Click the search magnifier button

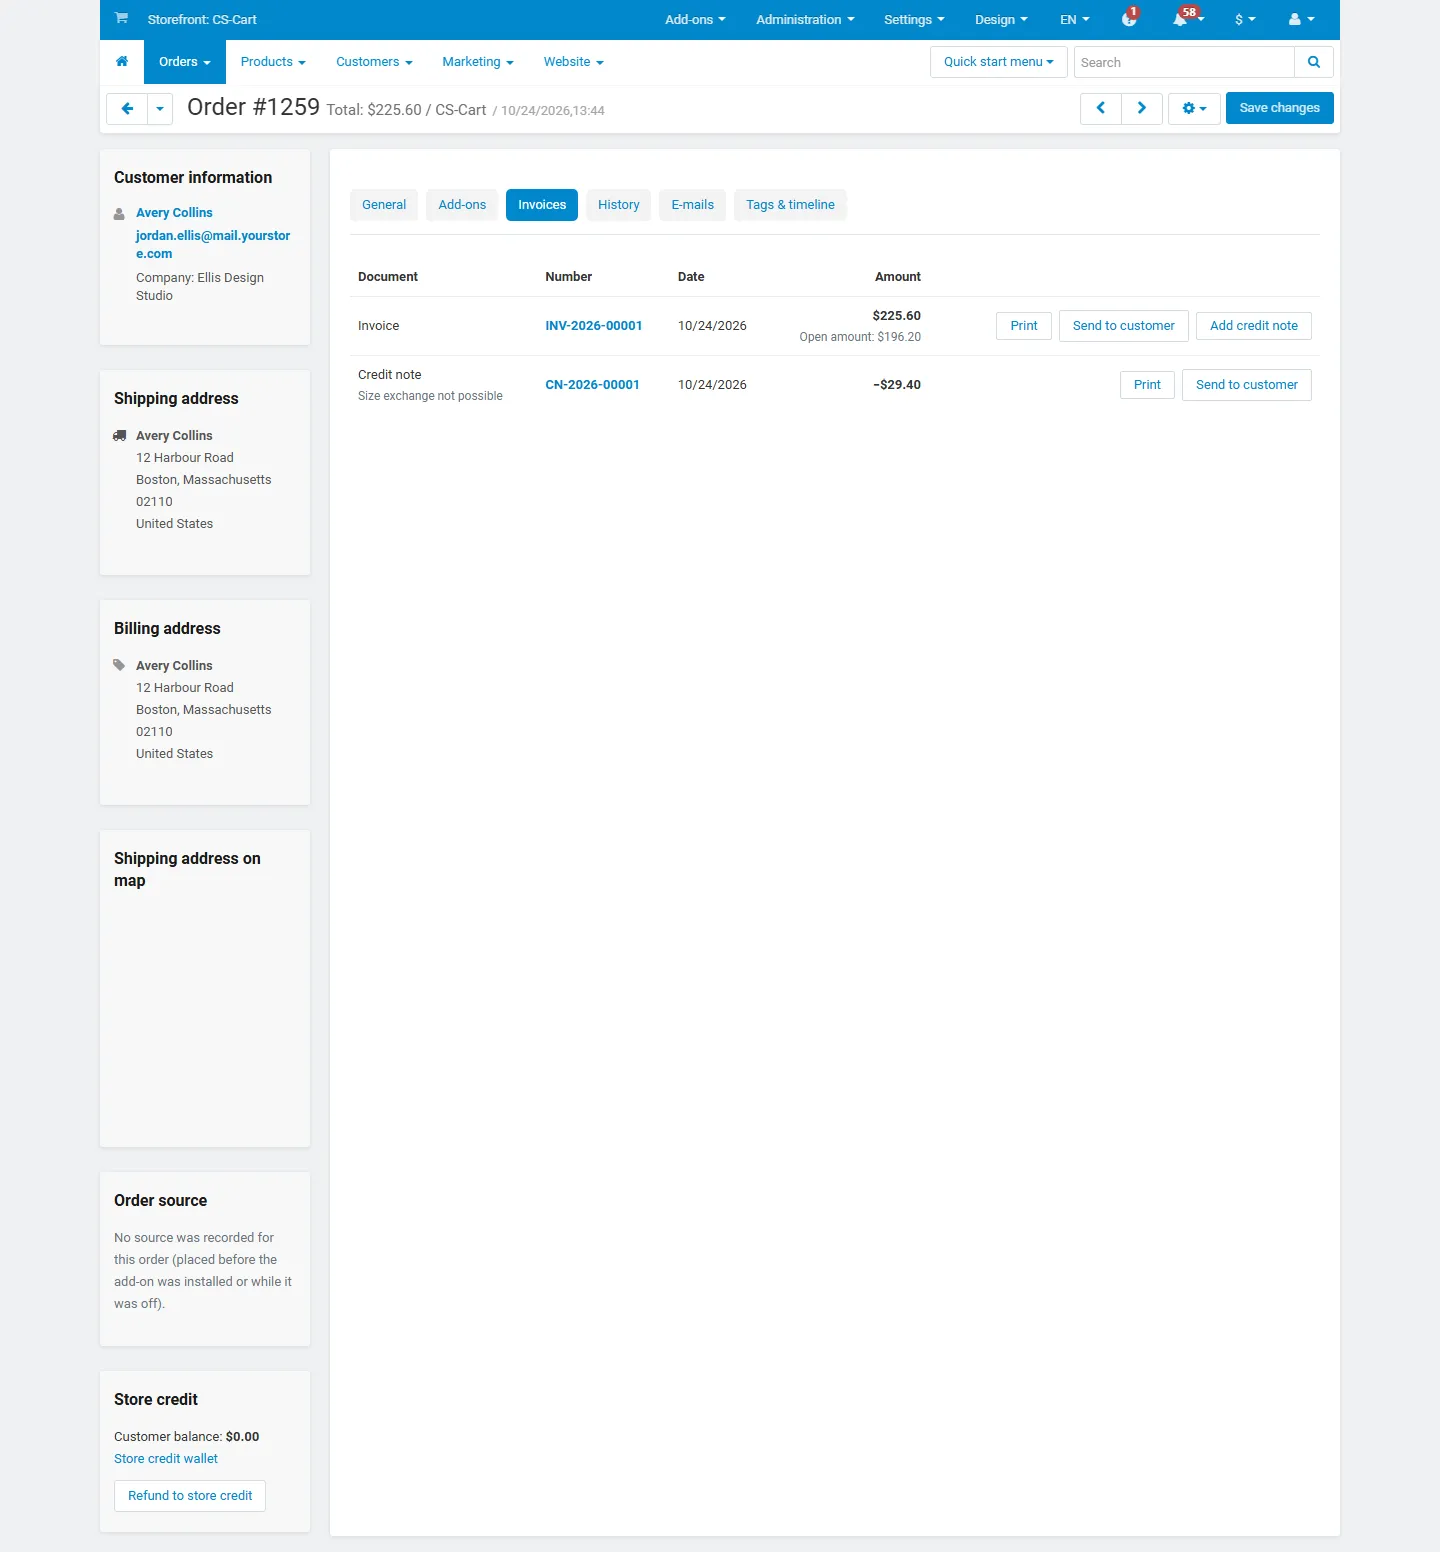(x=1314, y=62)
